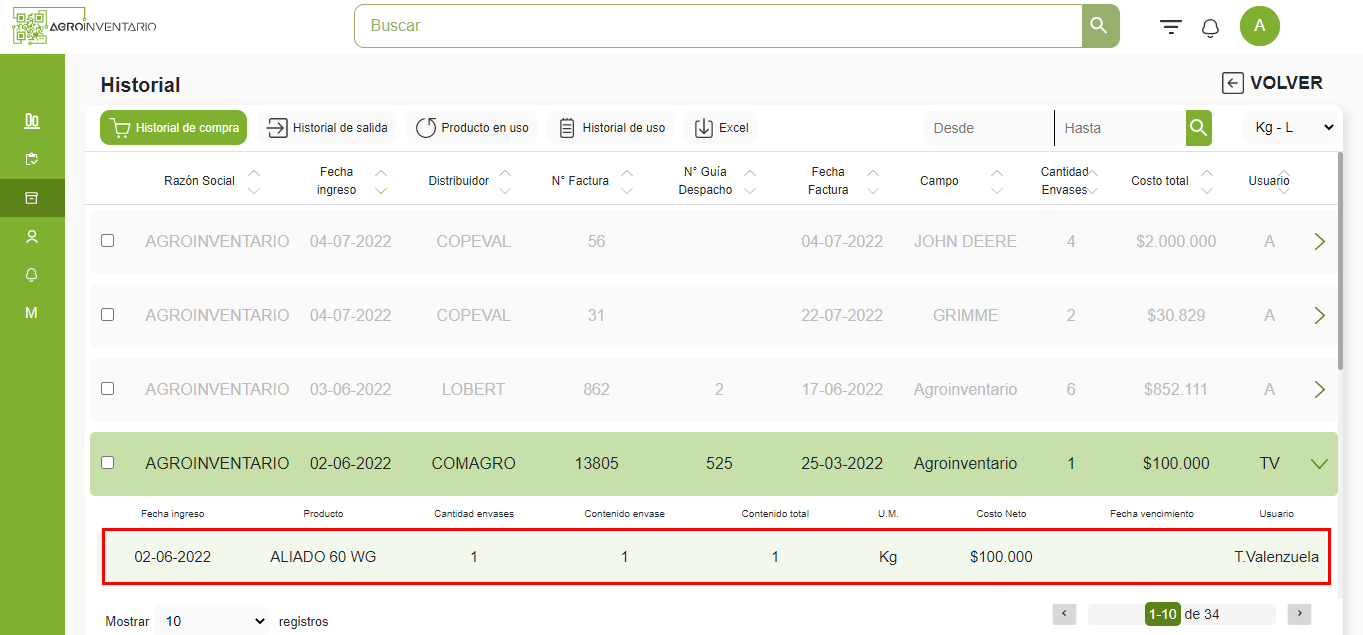Viewport: 1363px width, 635px height.
Task: Switch to Producto en uso tab
Action: pyautogui.click(x=472, y=128)
